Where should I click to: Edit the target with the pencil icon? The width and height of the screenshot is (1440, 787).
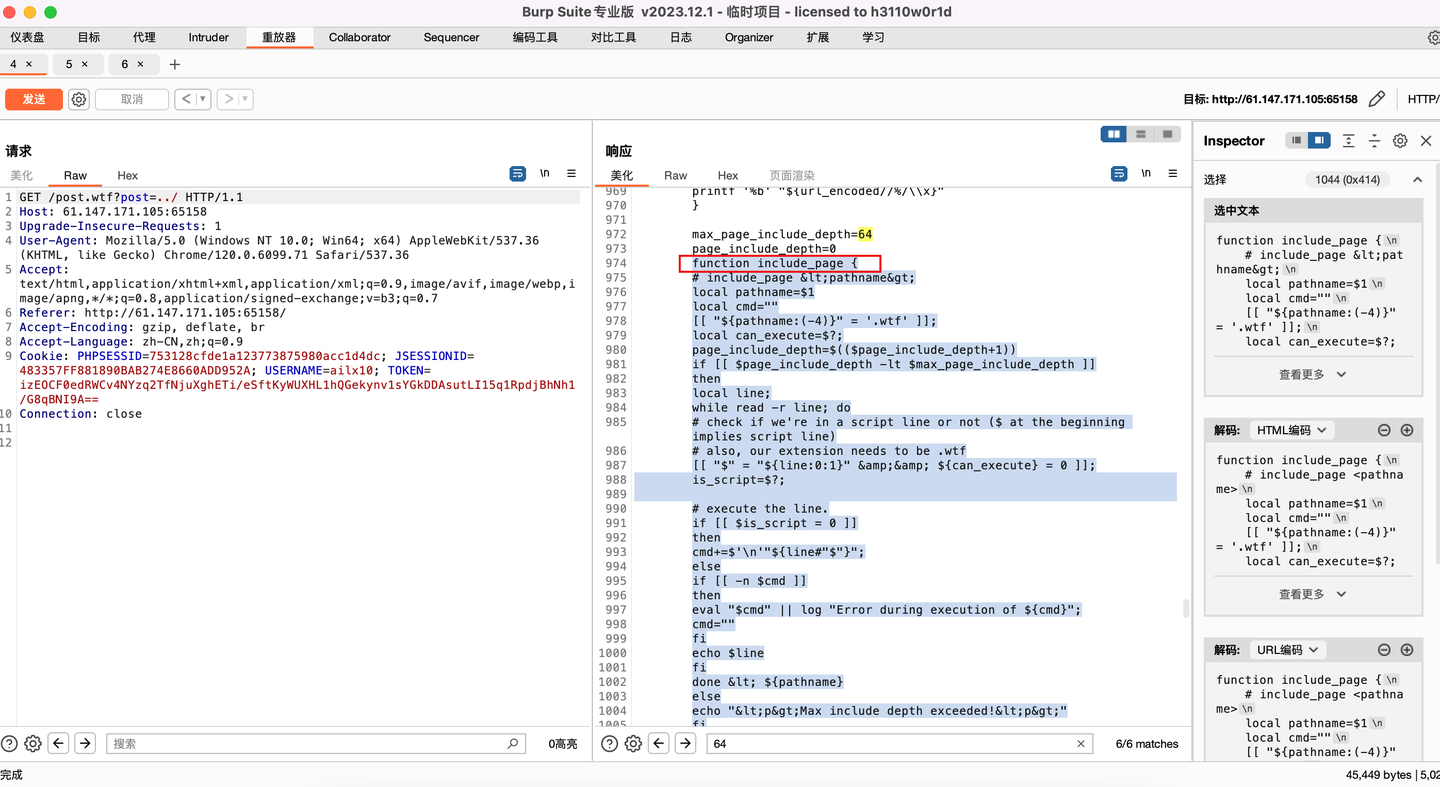(1377, 99)
